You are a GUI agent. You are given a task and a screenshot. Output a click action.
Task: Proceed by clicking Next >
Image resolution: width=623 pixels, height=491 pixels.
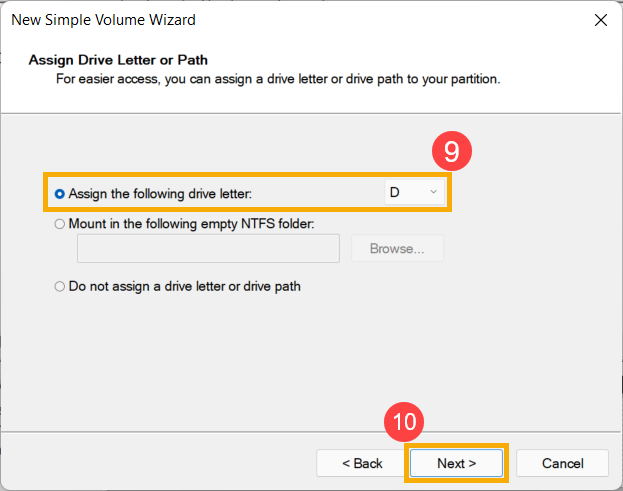pos(457,463)
